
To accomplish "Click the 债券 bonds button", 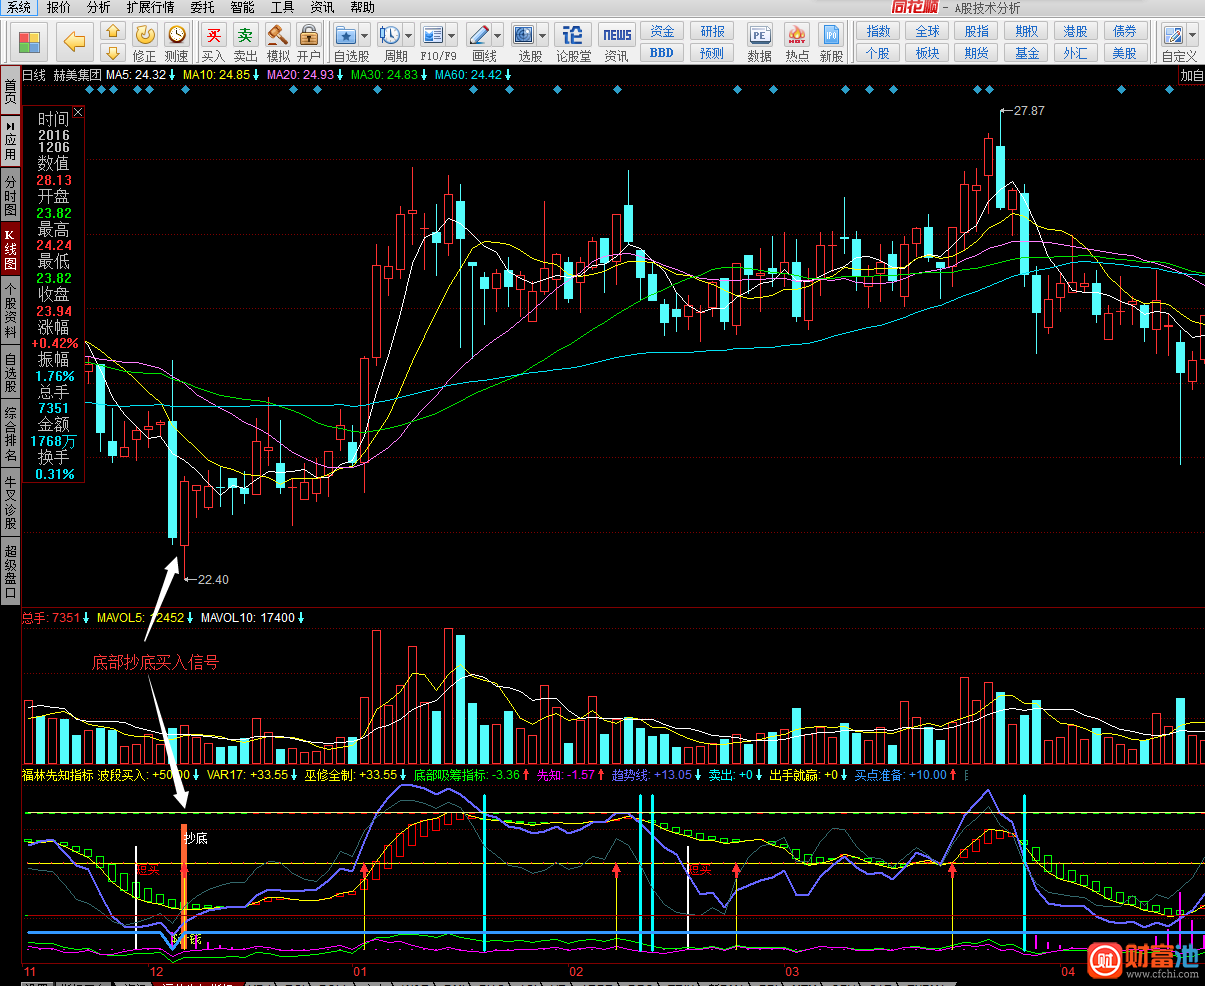I will tap(1125, 31).
